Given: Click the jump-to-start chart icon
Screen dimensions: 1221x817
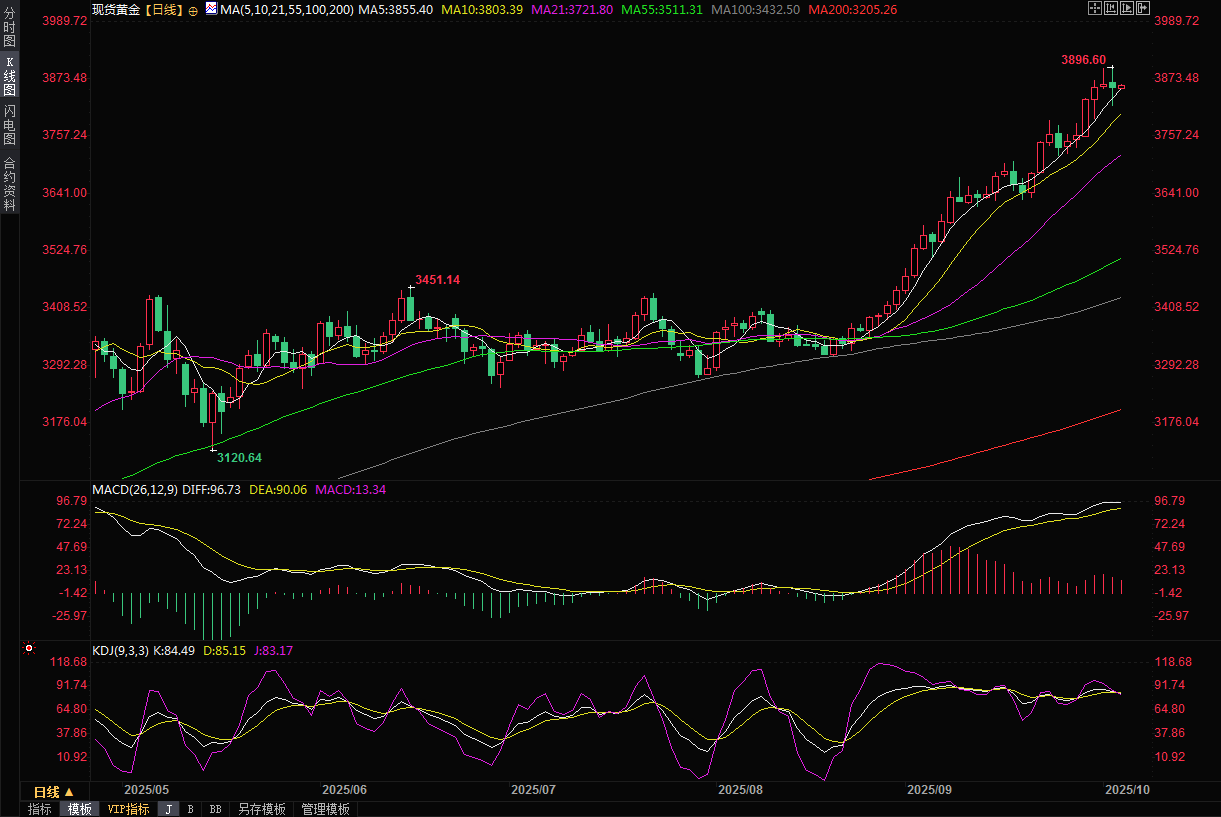Looking at the screenshot, I should pos(1111,9).
